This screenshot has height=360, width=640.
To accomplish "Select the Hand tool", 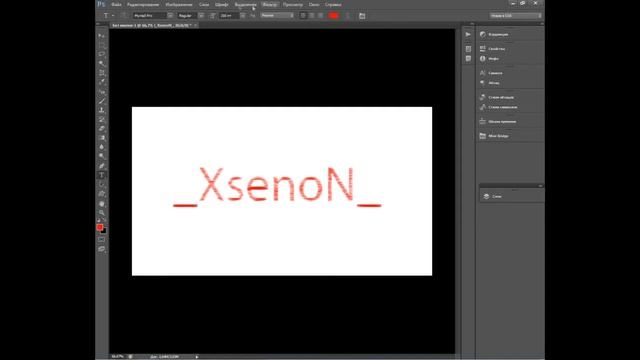I will (x=101, y=204).
